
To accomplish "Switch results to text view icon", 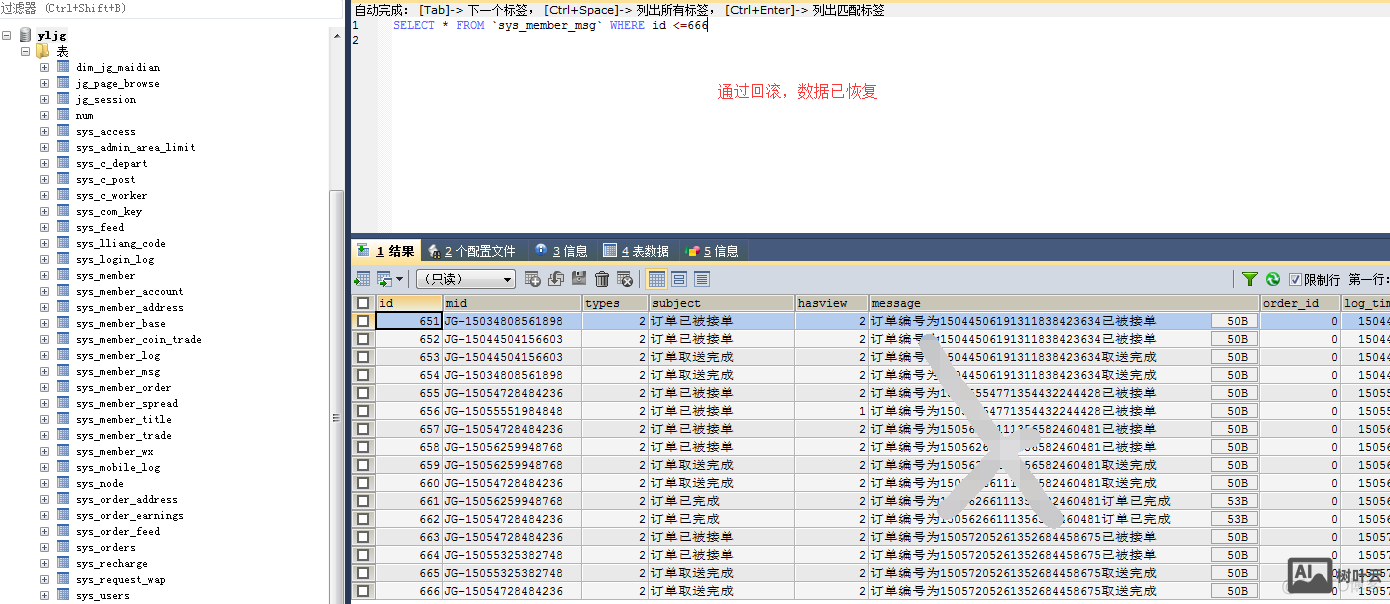I will [x=702, y=279].
